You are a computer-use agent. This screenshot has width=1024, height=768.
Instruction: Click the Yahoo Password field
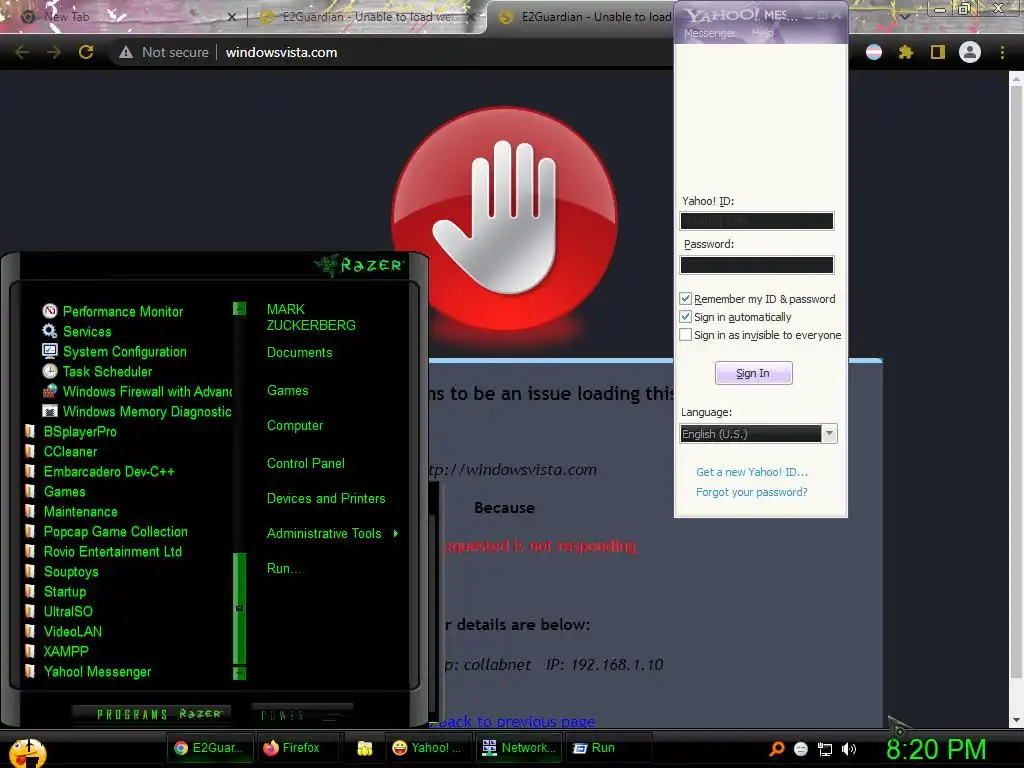756,265
